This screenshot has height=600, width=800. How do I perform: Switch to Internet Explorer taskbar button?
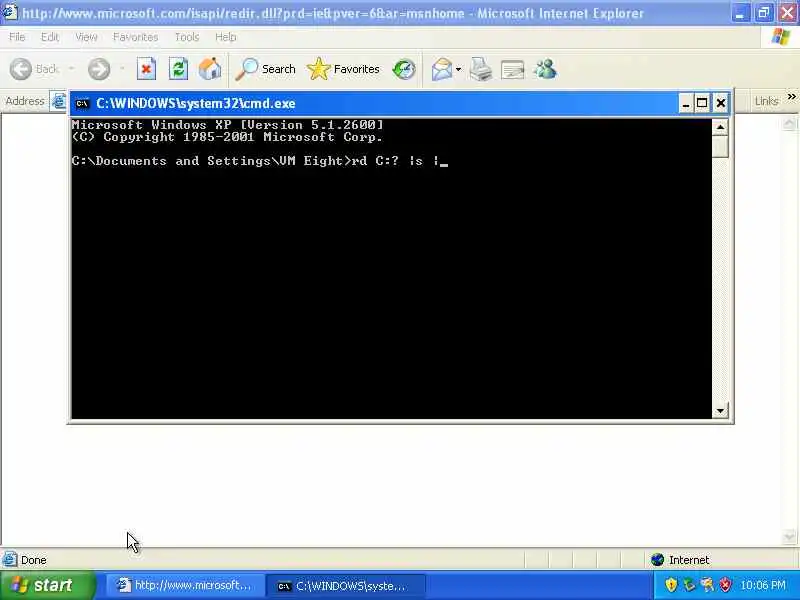pyautogui.click(x=185, y=585)
